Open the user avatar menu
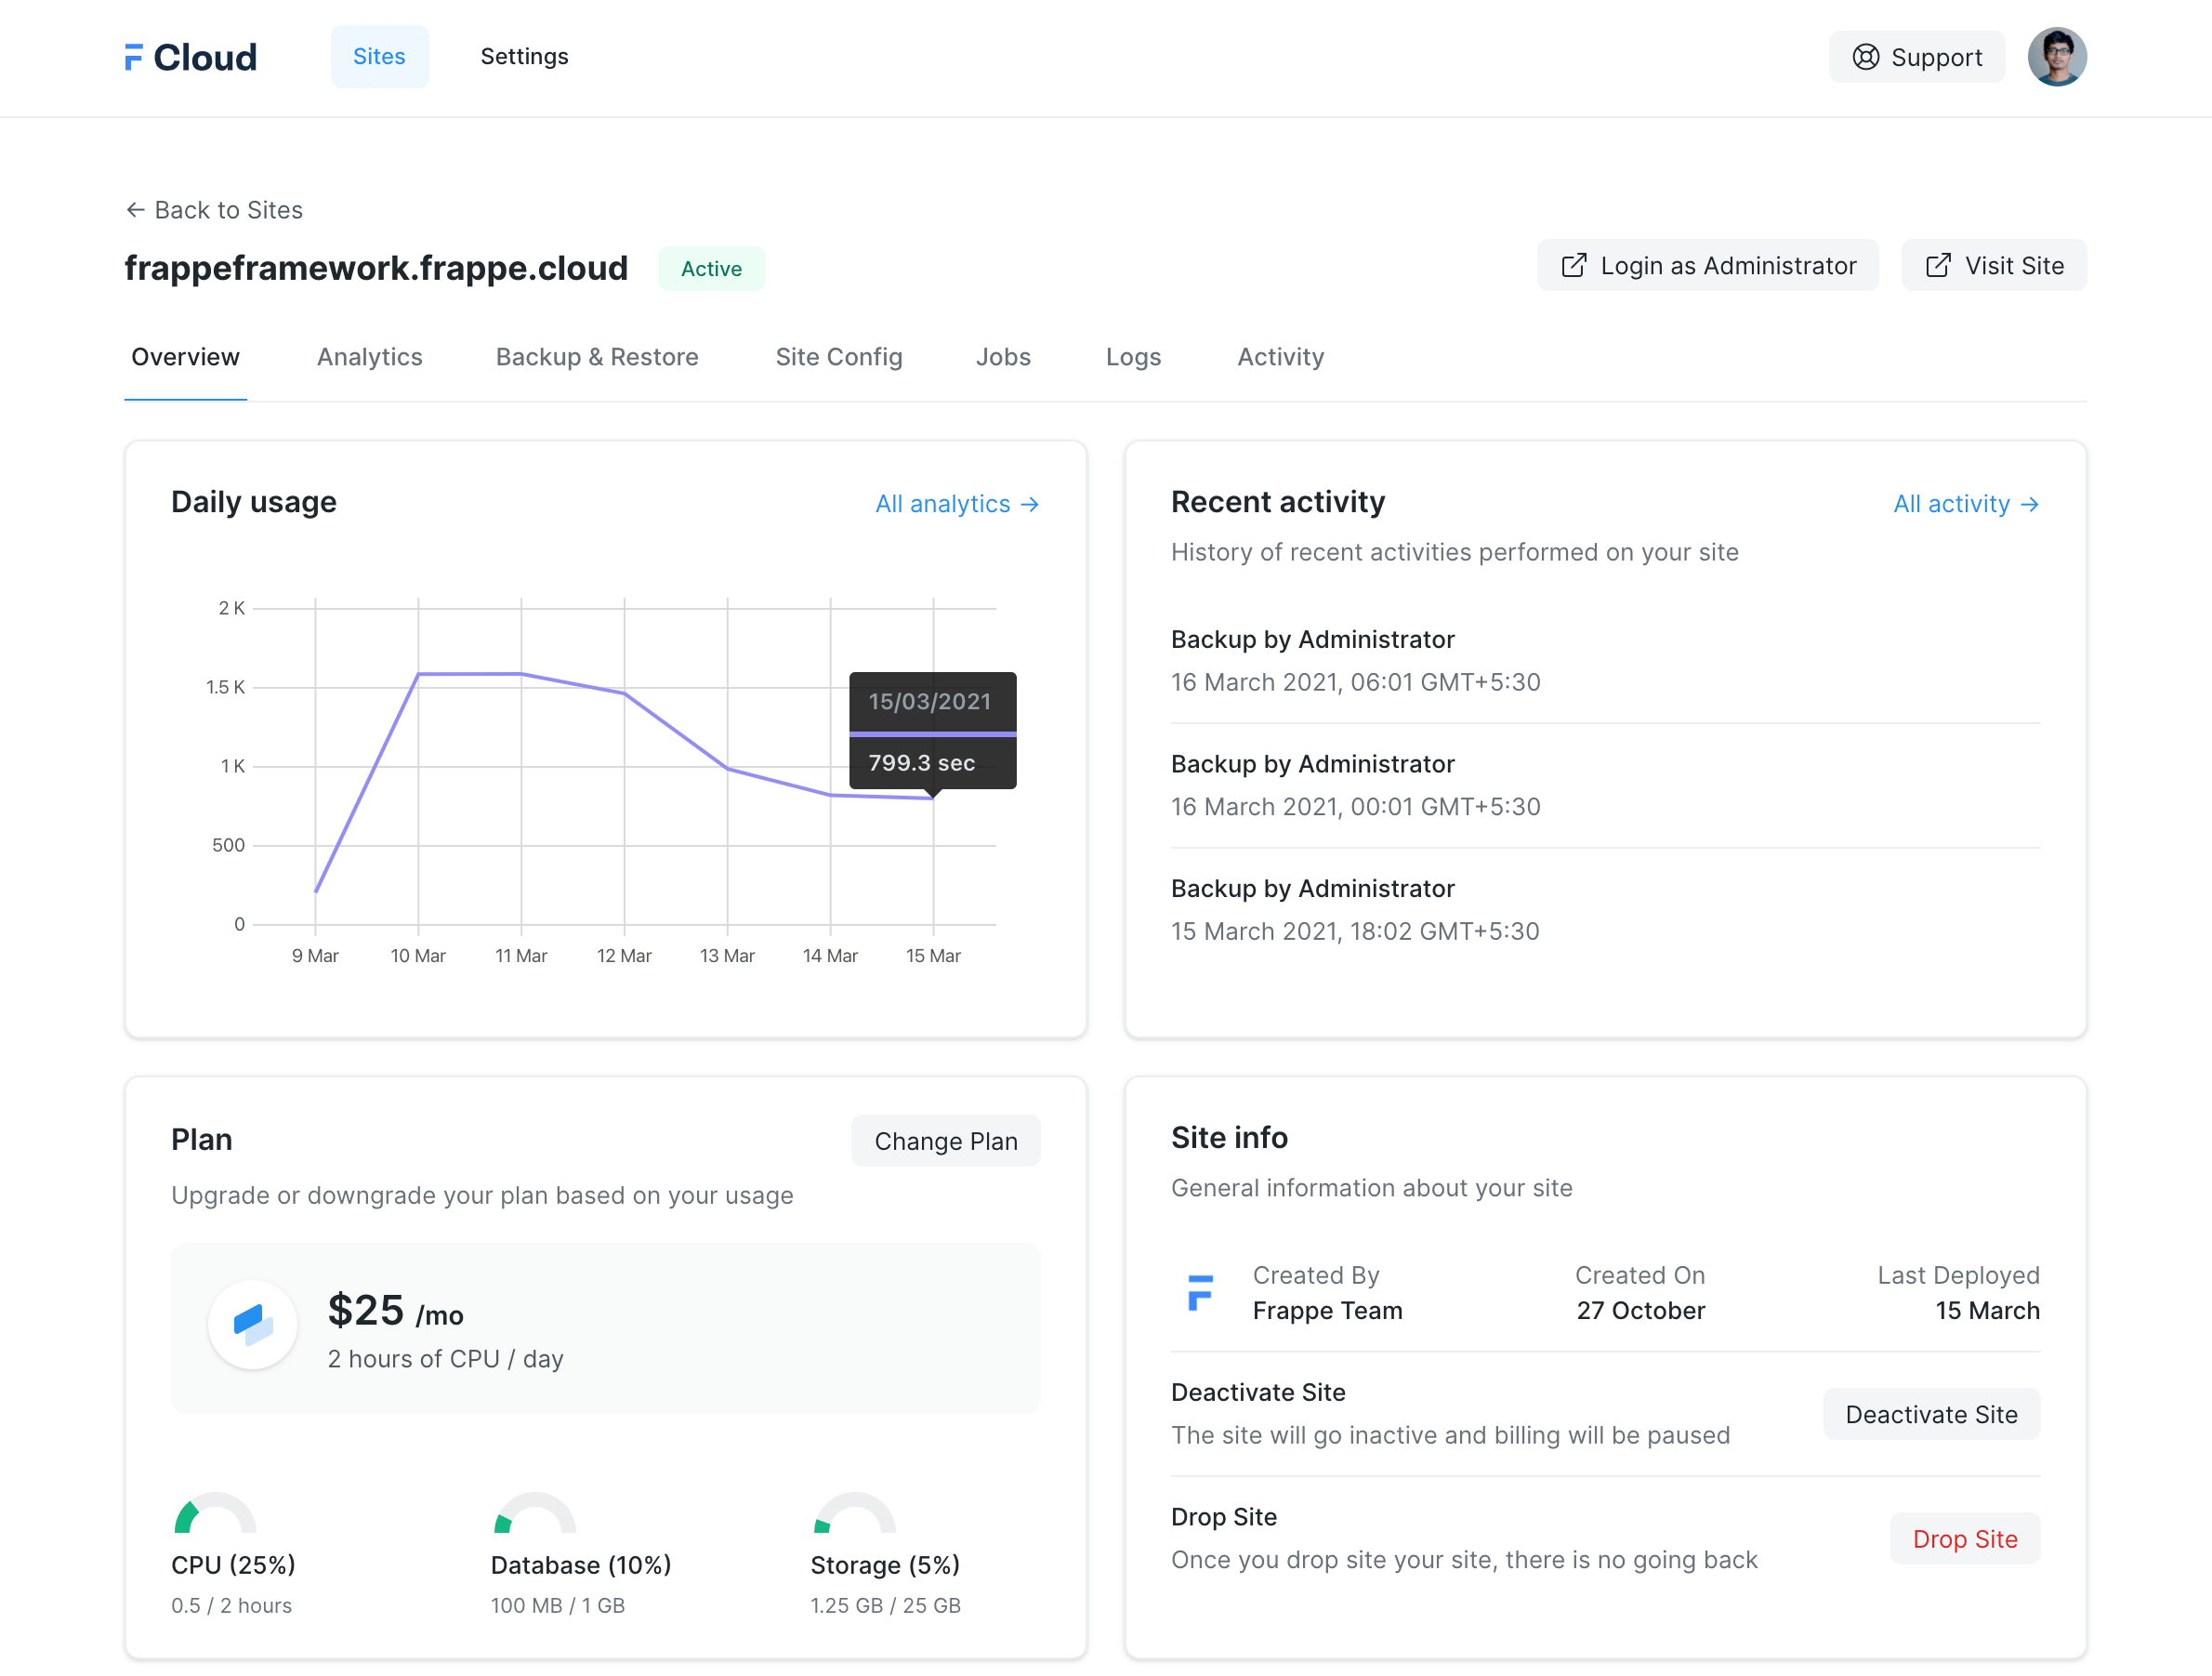The width and height of the screenshot is (2212, 1676). [2056, 57]
